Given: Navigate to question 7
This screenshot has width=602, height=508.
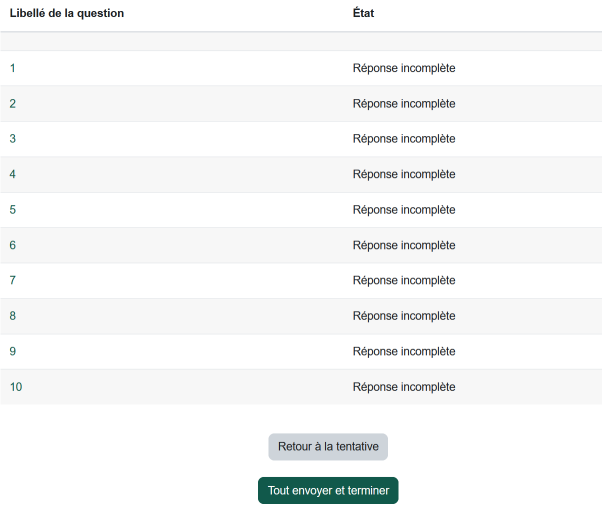Looking at the screenshot, I should (13, 281).
